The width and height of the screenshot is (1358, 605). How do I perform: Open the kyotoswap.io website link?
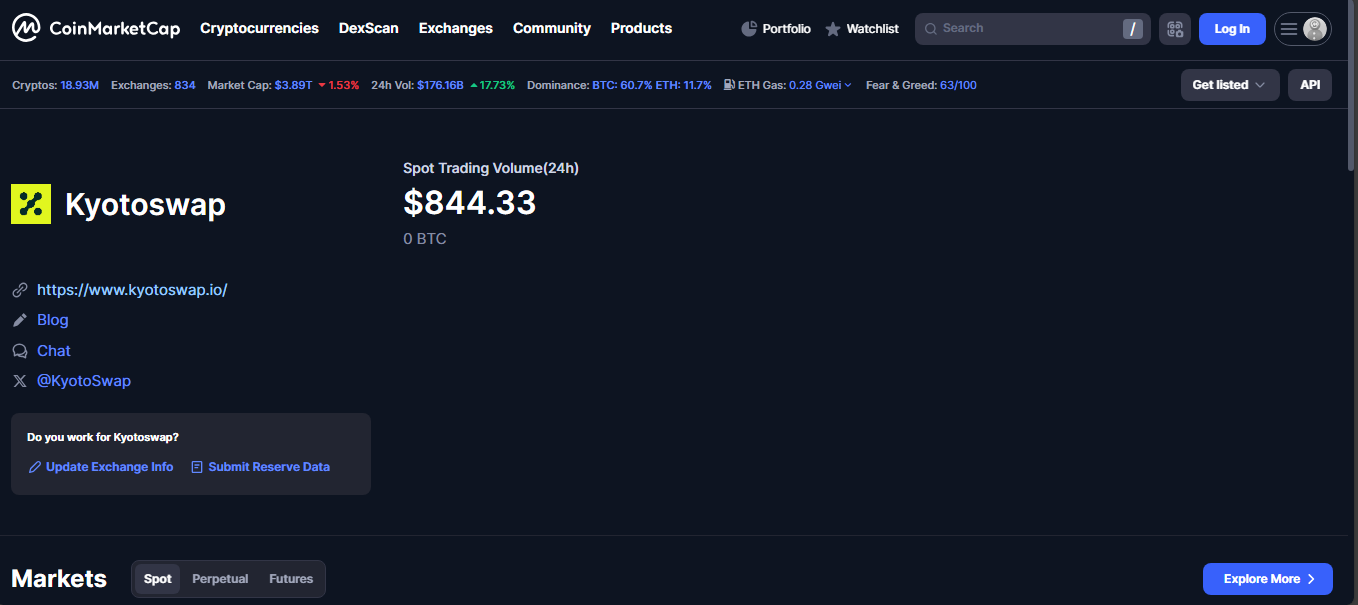pos(132,290)
